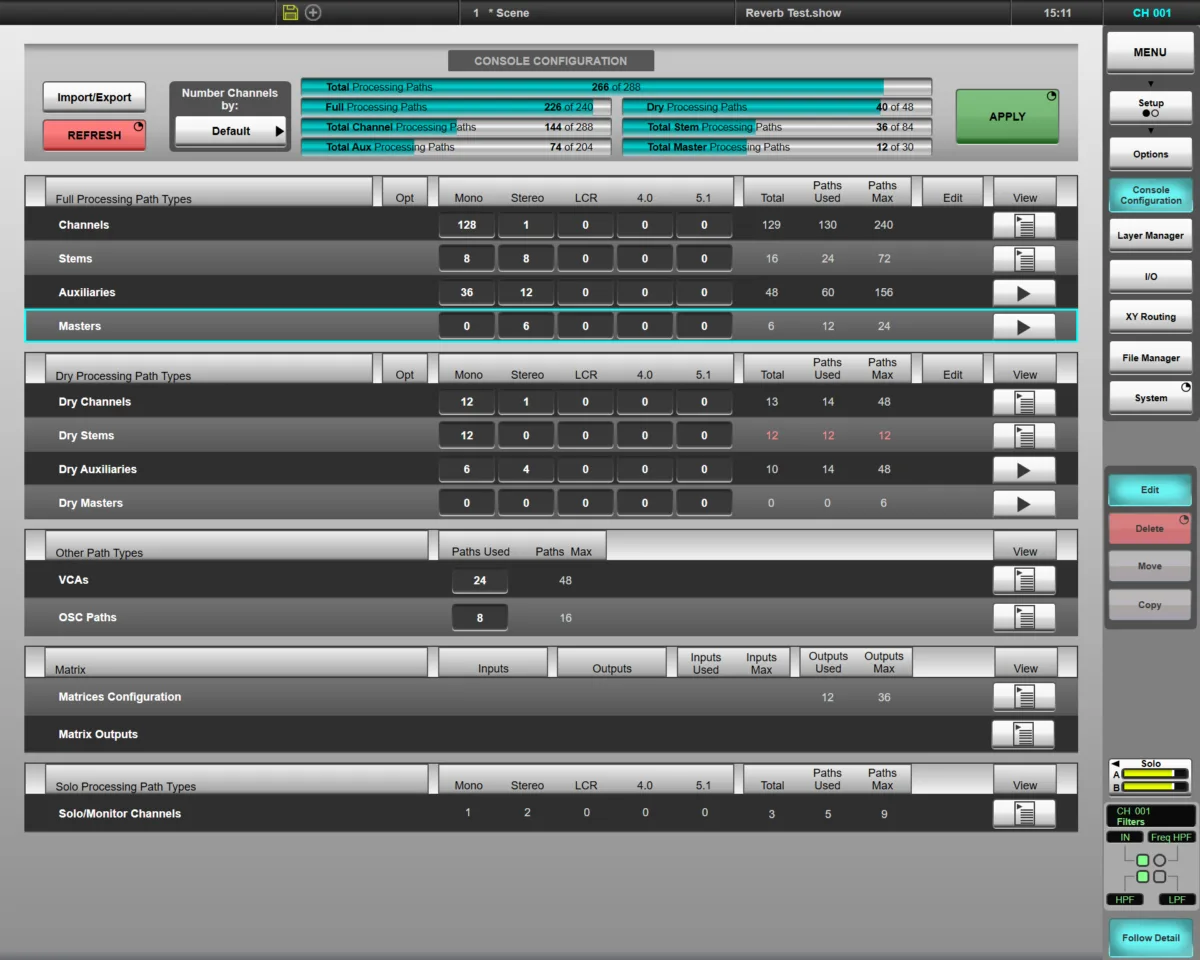Select the Stems Mono count field 8

467,259
